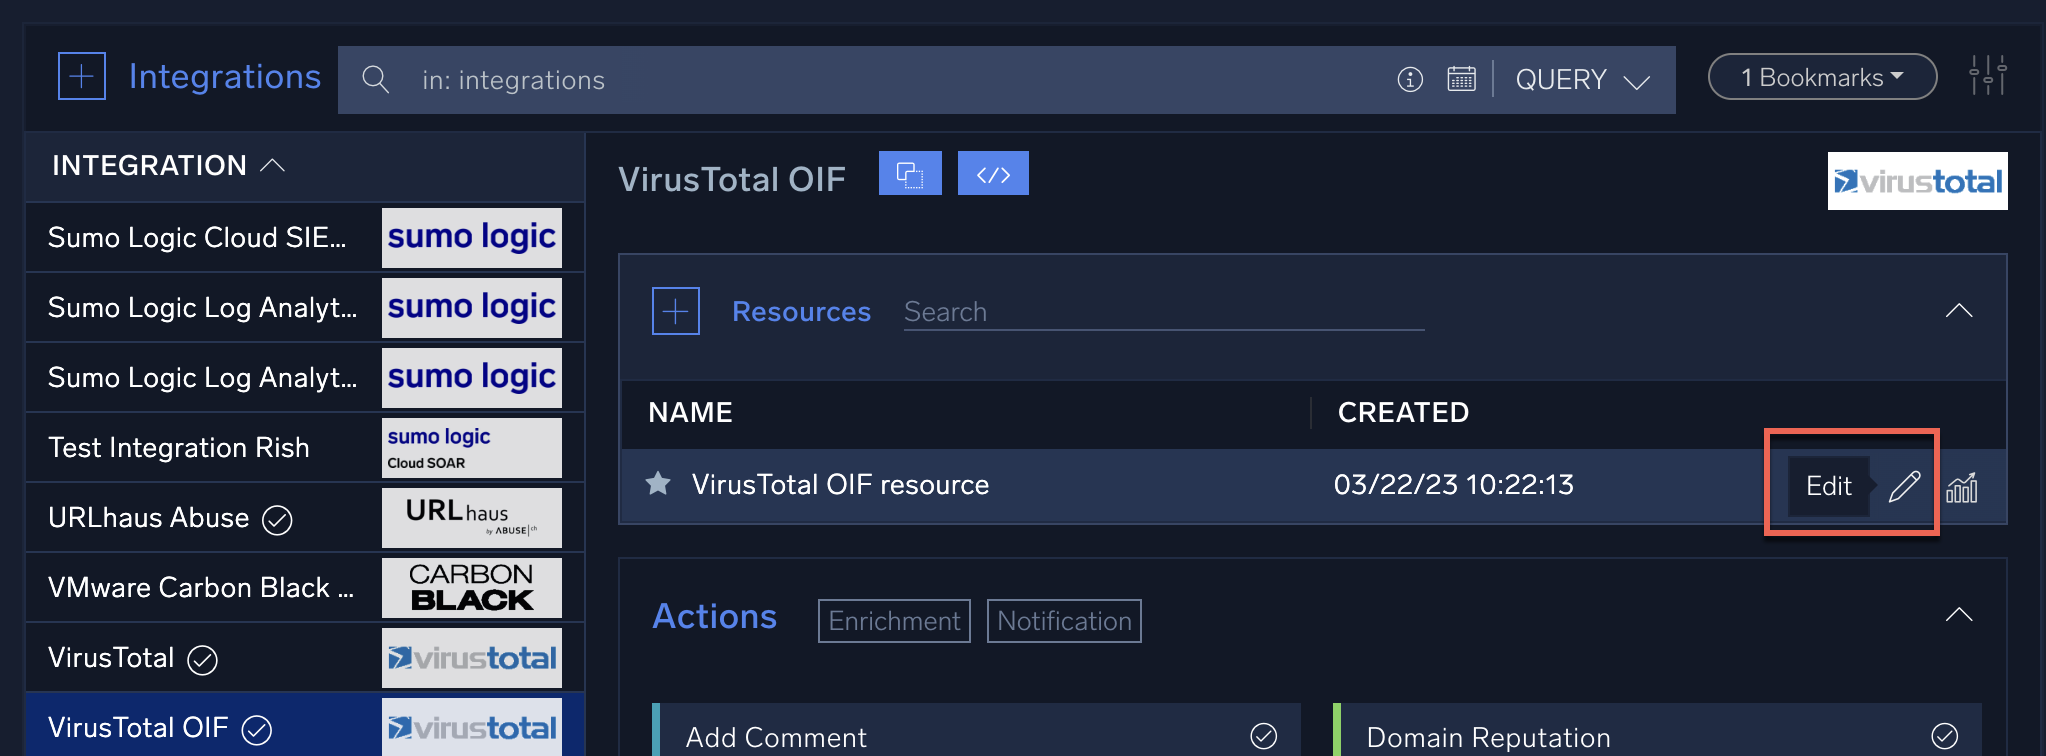This screenshot has height=756, width=2046.
Task: Filter actions by Notification
Action: click(x=1064, y=621)
